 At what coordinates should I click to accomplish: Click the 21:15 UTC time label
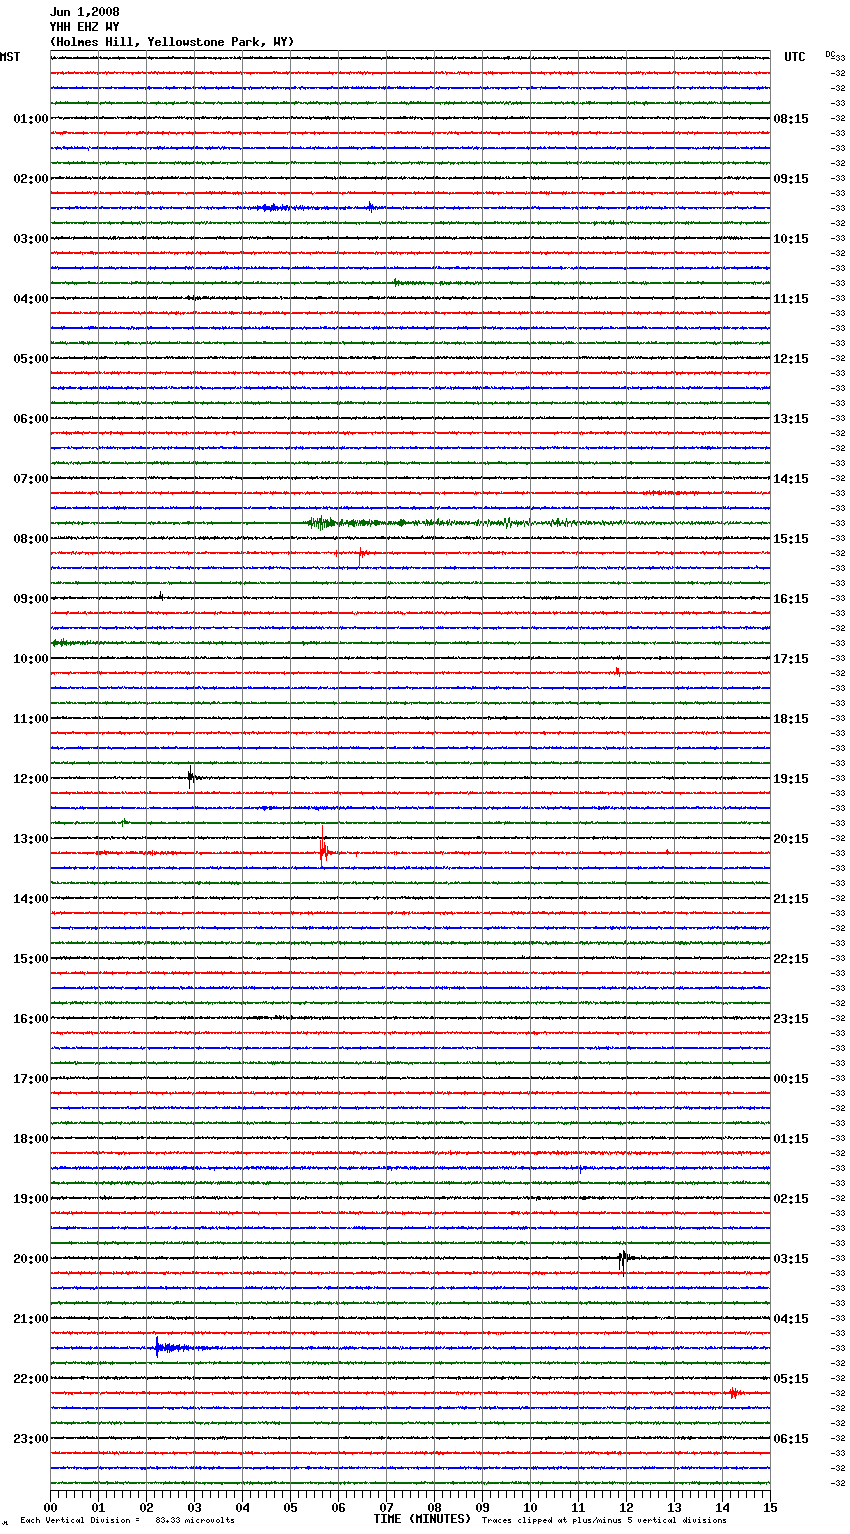pos(791,899)
